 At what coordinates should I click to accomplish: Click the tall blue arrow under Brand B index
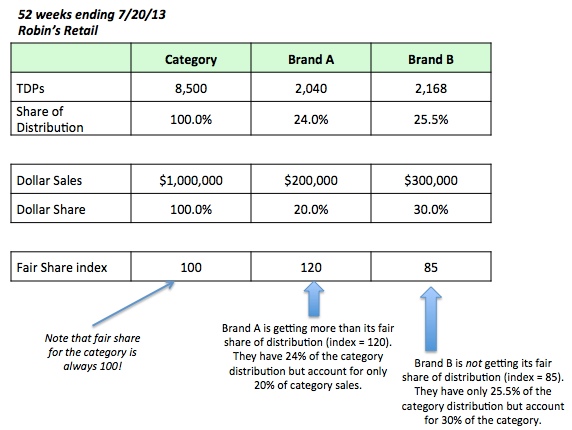pyautogui.click(x=431, y=319)
